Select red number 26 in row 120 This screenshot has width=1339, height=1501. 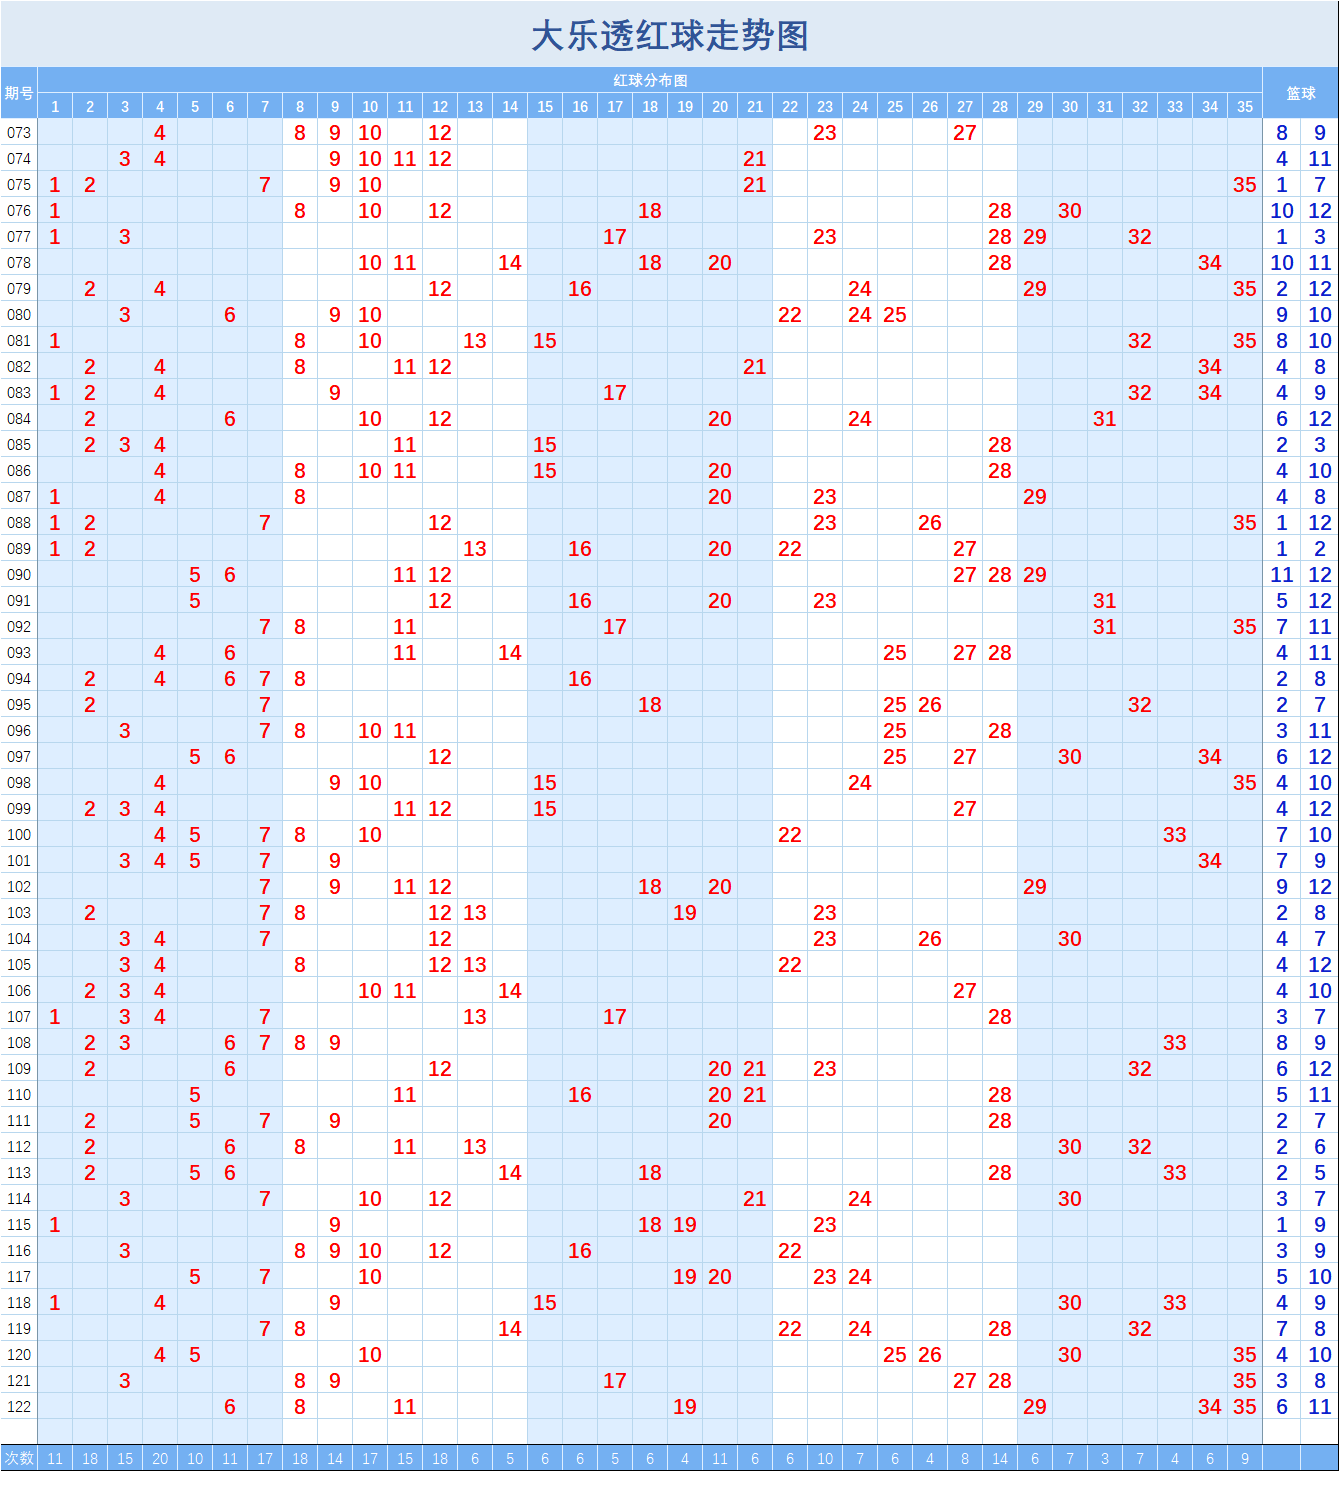(930, 1355)
